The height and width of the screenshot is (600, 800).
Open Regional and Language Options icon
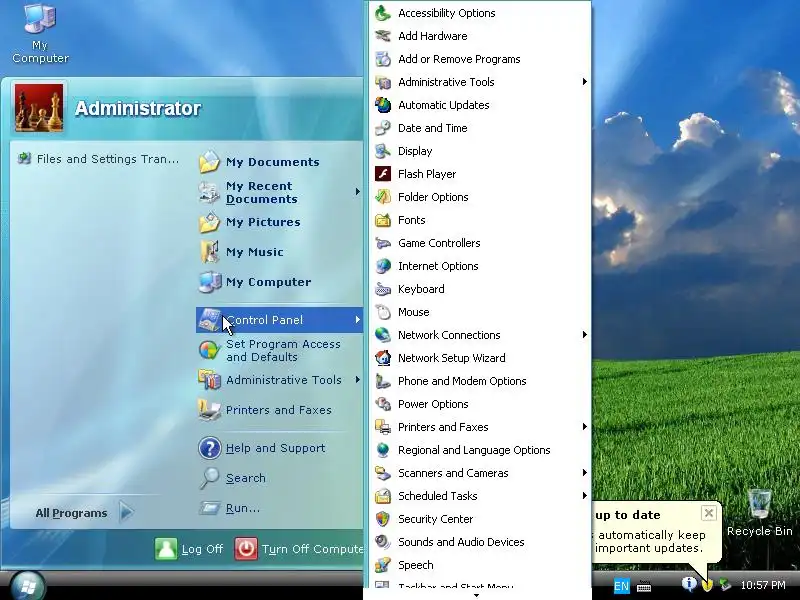pos(383,450)
